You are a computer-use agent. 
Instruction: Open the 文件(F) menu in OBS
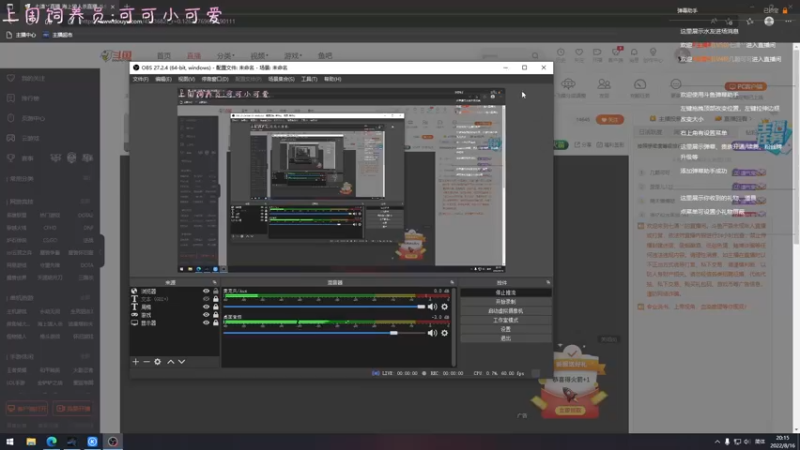tap(140, 79)
